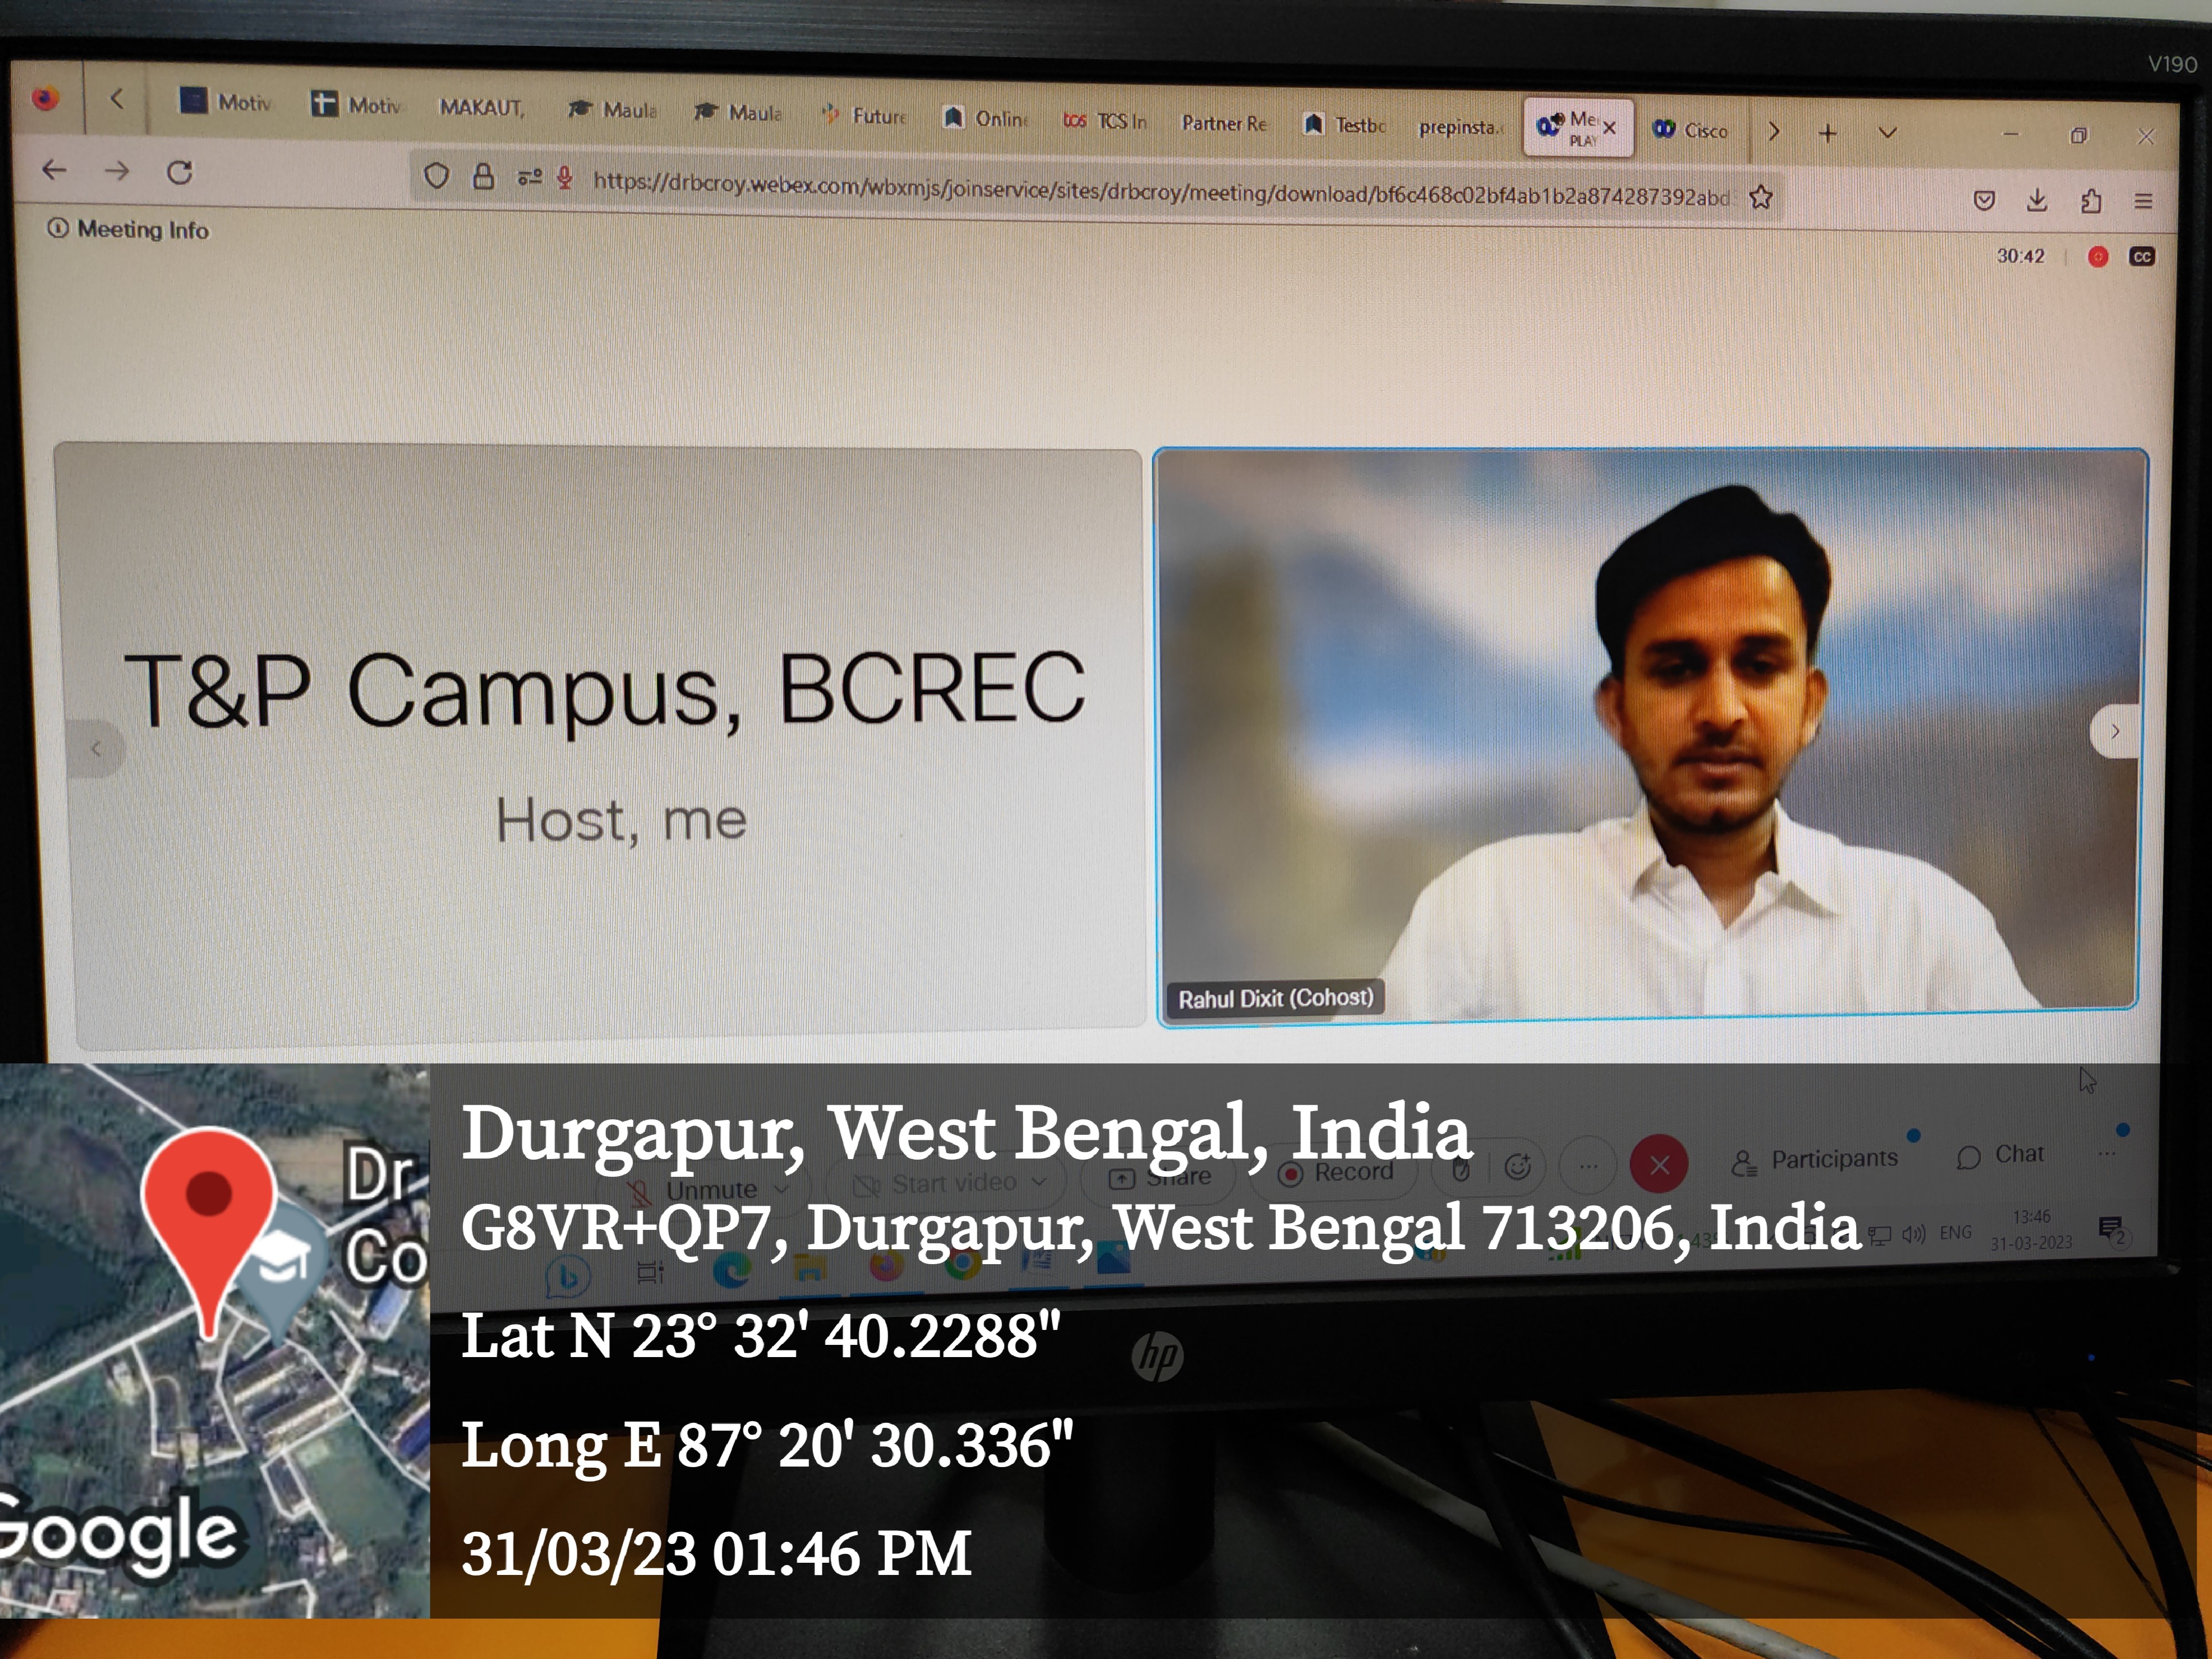Open the list all tabs dropdown
This screenshot has width=2212, height=1659.
click(x=1888, y=133)
